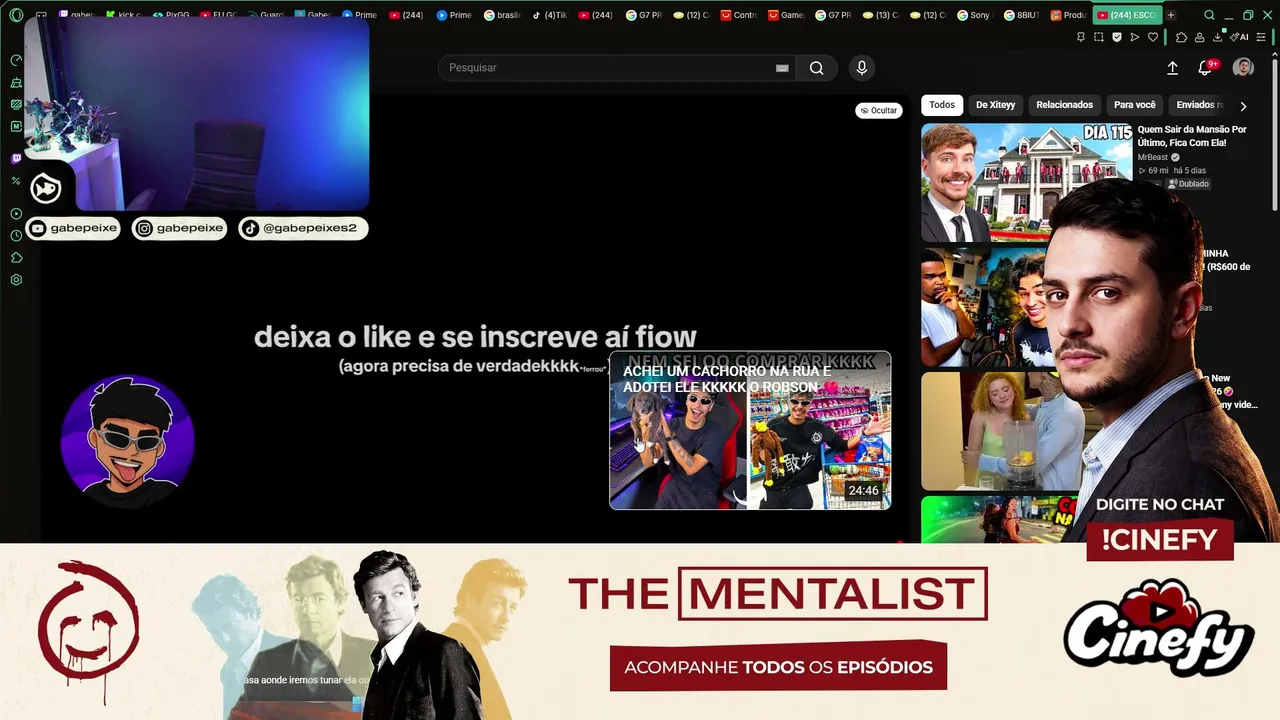Screen dimensions: 1280x720
Task: Select the De Xiteyy filter chip
Action: coord(996,105)
